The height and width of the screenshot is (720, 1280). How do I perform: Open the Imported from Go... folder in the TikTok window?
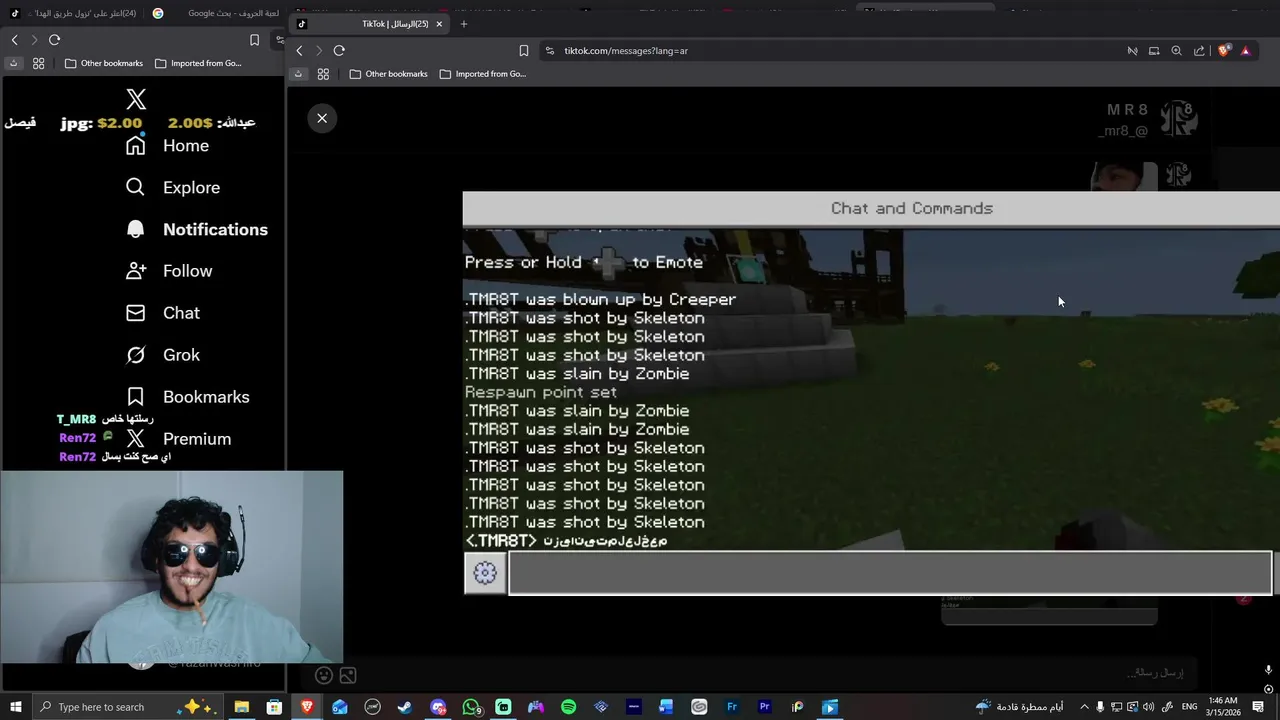coord(482,74)
